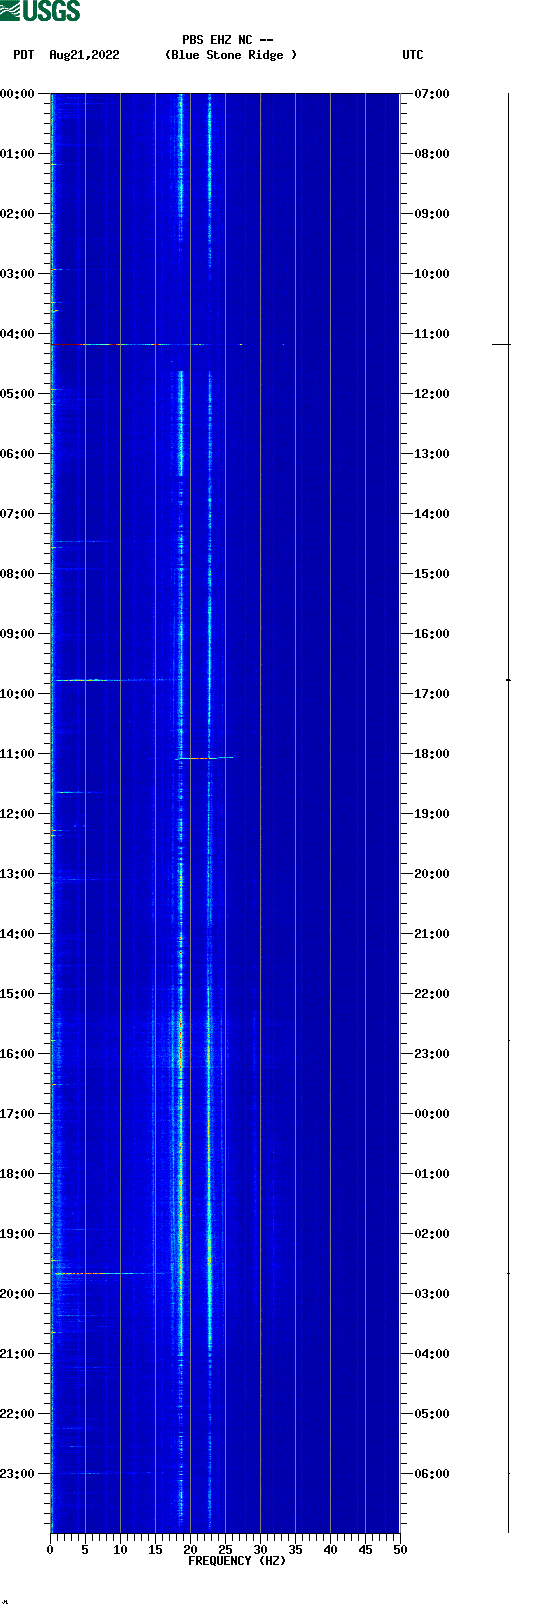Click the 'PDT' timezone label
Viewport: 552px width, 1613px height.
click(x=24, y=55)
